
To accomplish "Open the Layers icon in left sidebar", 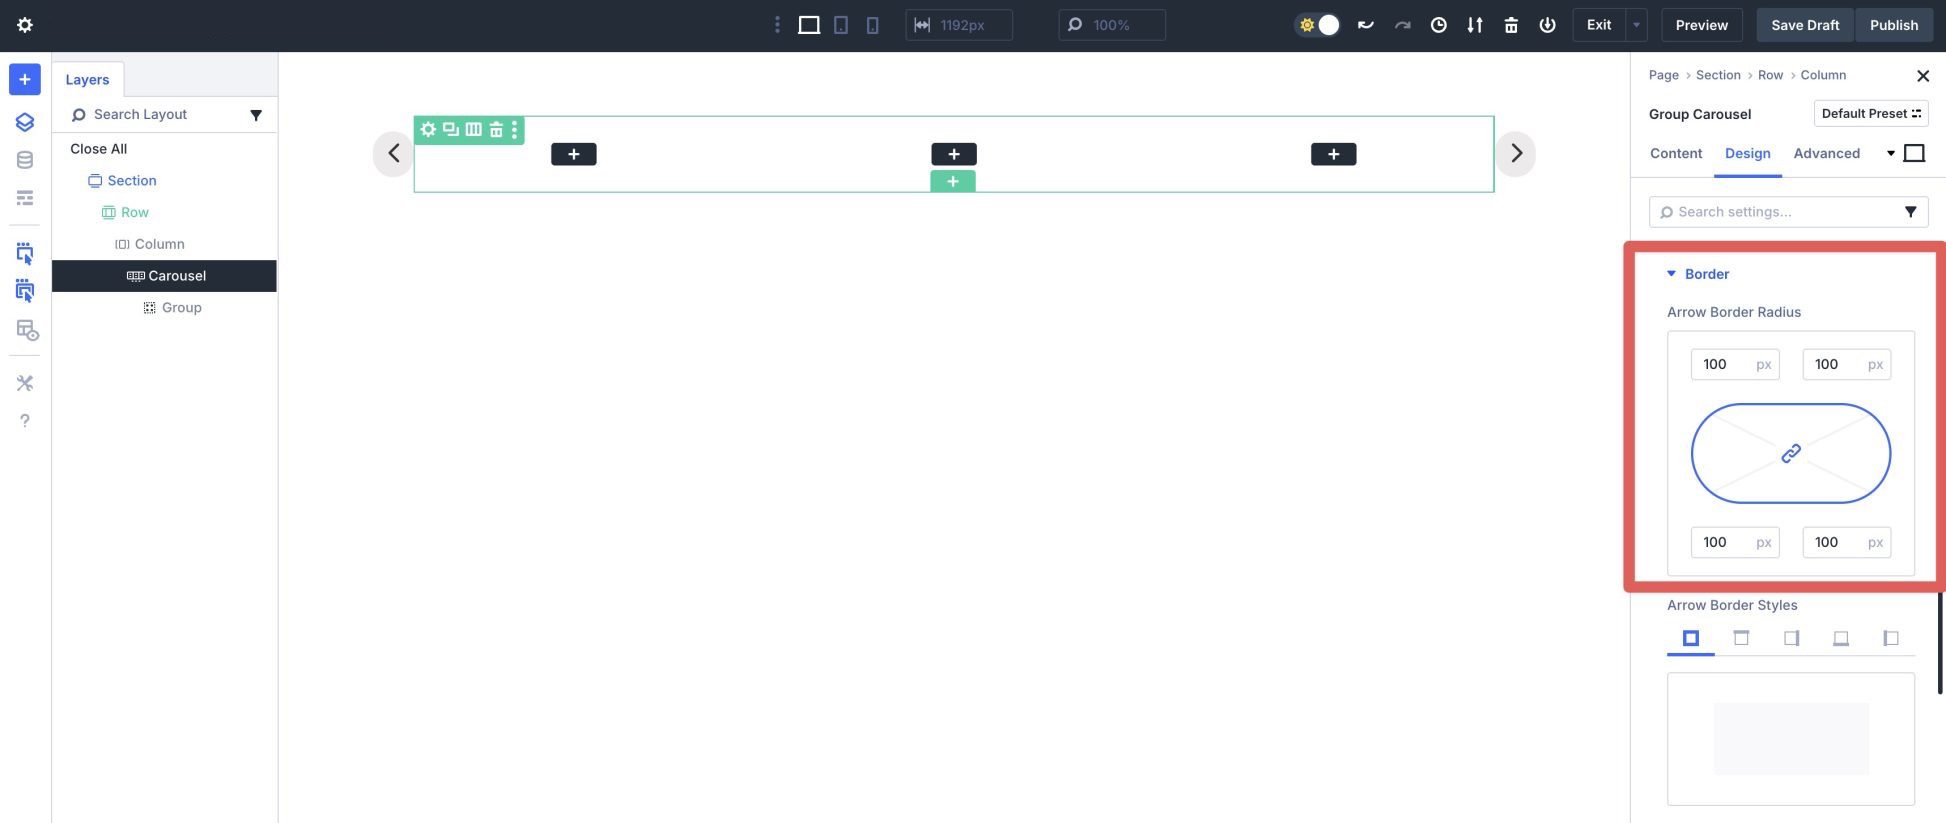I will [25, 122].
